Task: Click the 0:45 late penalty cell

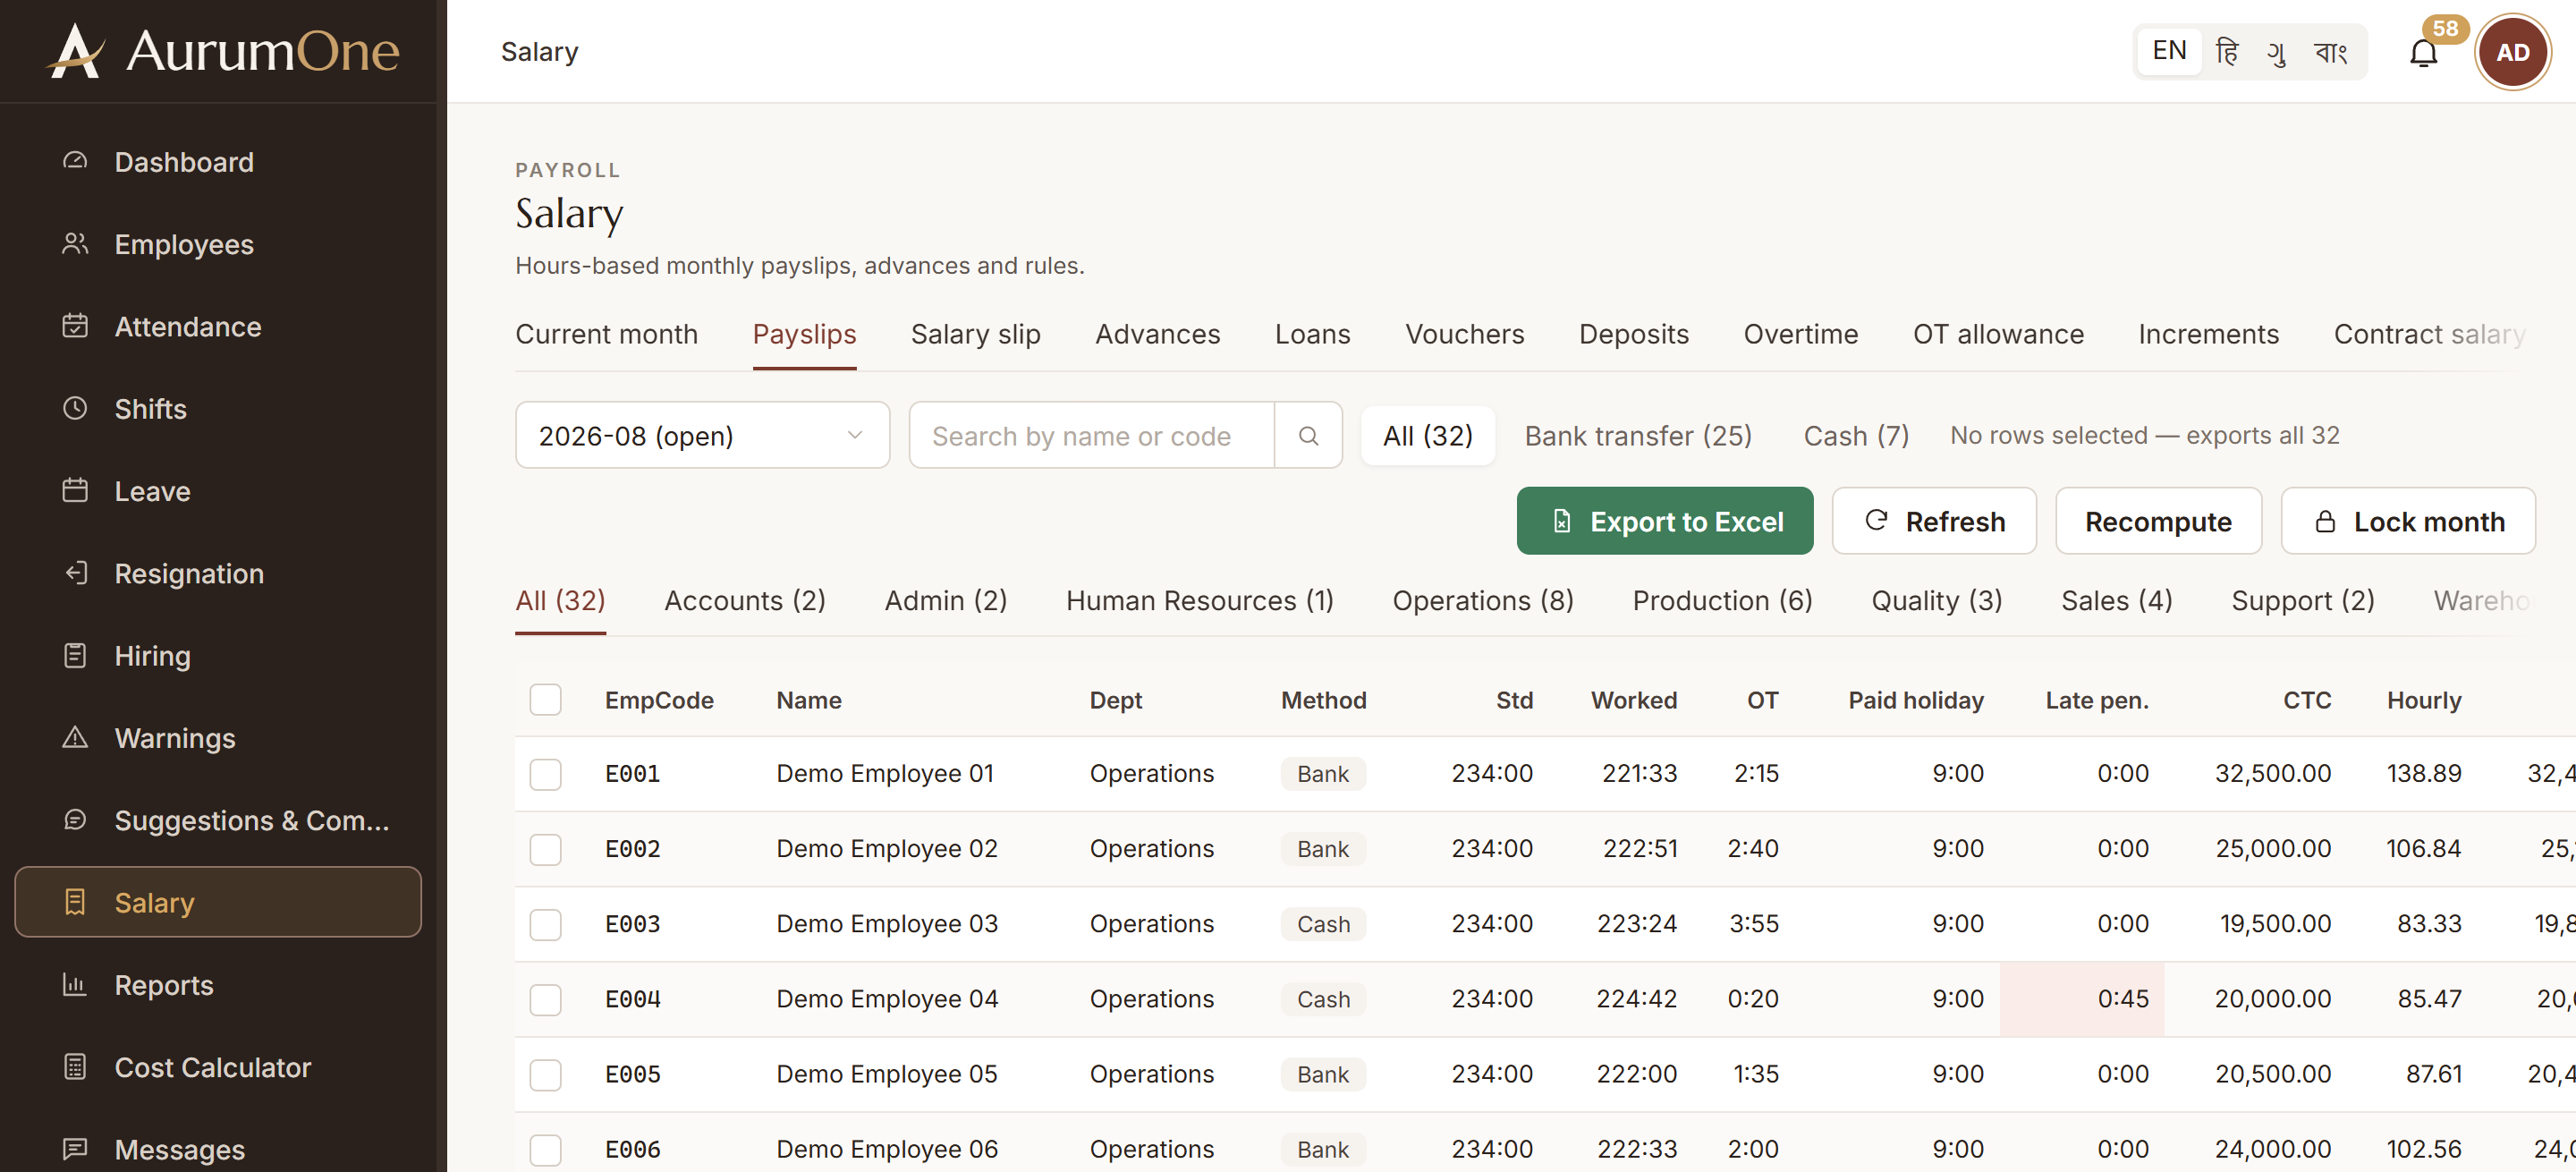Action: (2082, 999)
